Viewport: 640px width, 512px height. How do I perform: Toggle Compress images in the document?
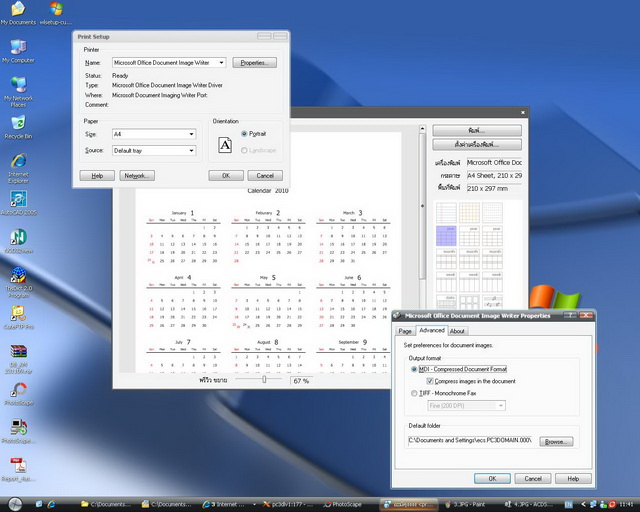click(x=471, y=381)
